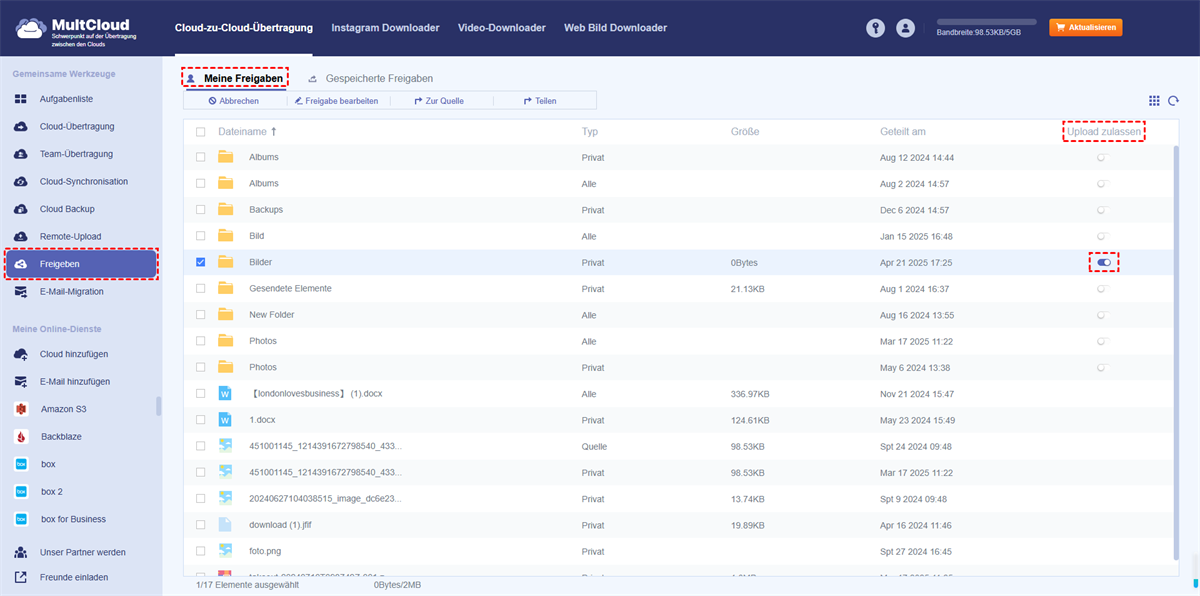Screen dimensions: 1200x596
Task: Click the key icon in header
Action: pyautogui.click(x=875, y=29)
